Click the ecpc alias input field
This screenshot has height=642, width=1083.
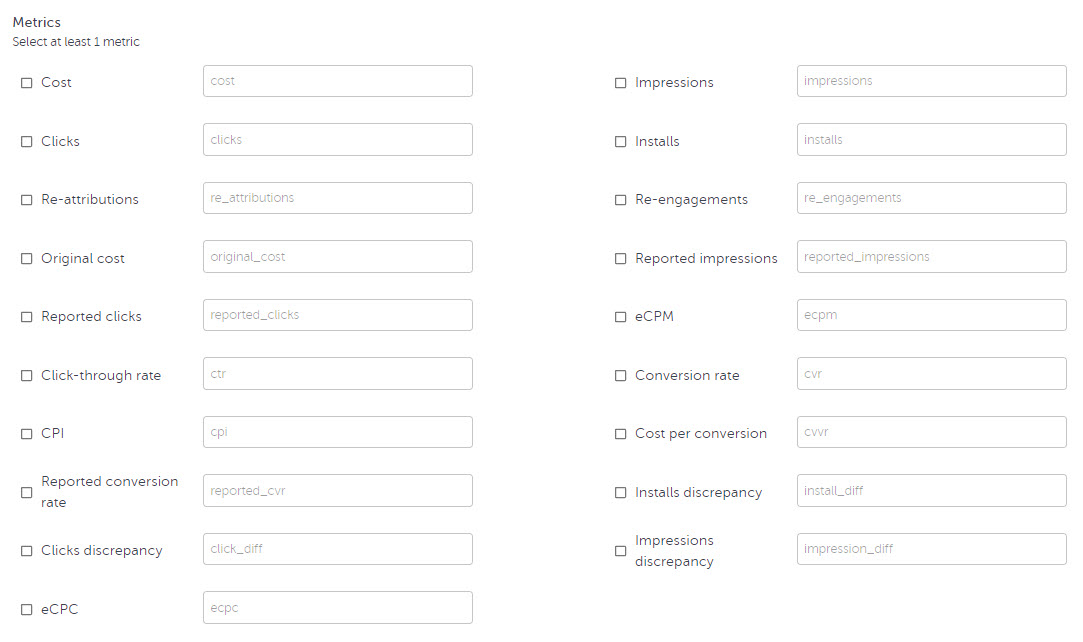coord(337,607)
